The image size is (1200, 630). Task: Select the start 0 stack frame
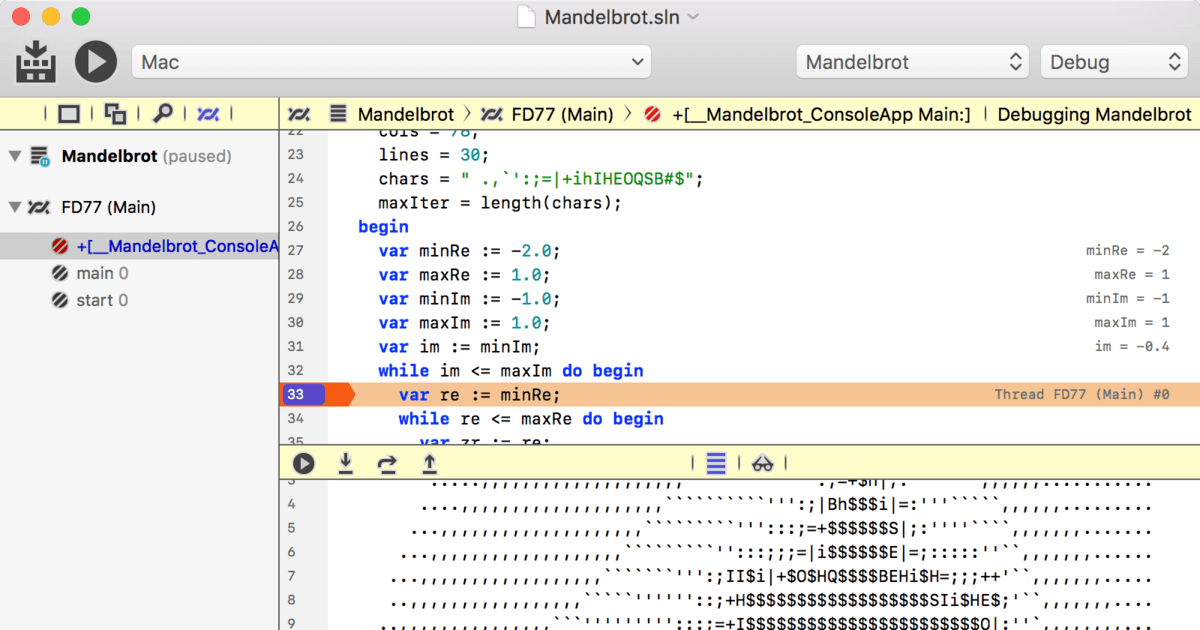point(99,299)
